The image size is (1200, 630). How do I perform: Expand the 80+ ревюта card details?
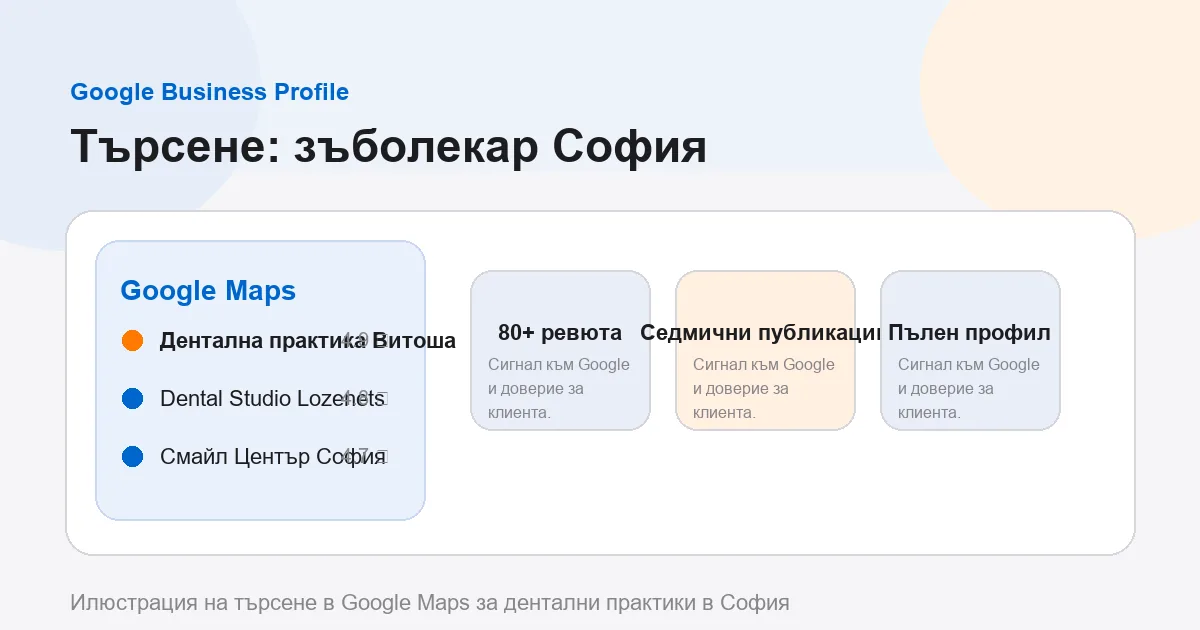(x=560, y=350)
